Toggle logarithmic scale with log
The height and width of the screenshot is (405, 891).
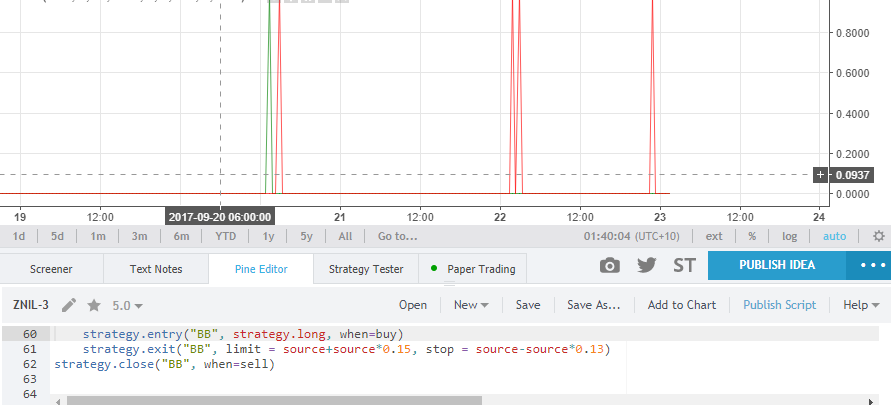coord(789,236)
